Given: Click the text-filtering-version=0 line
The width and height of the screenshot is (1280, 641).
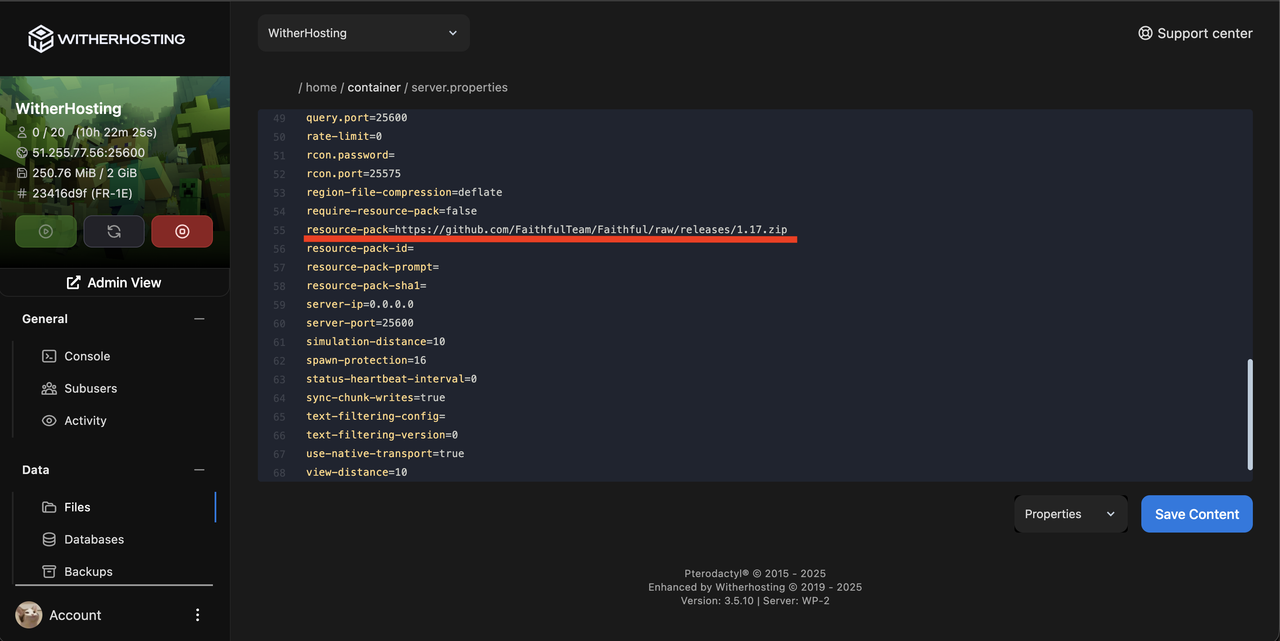Looking at the screenshot, I should 382,435.
